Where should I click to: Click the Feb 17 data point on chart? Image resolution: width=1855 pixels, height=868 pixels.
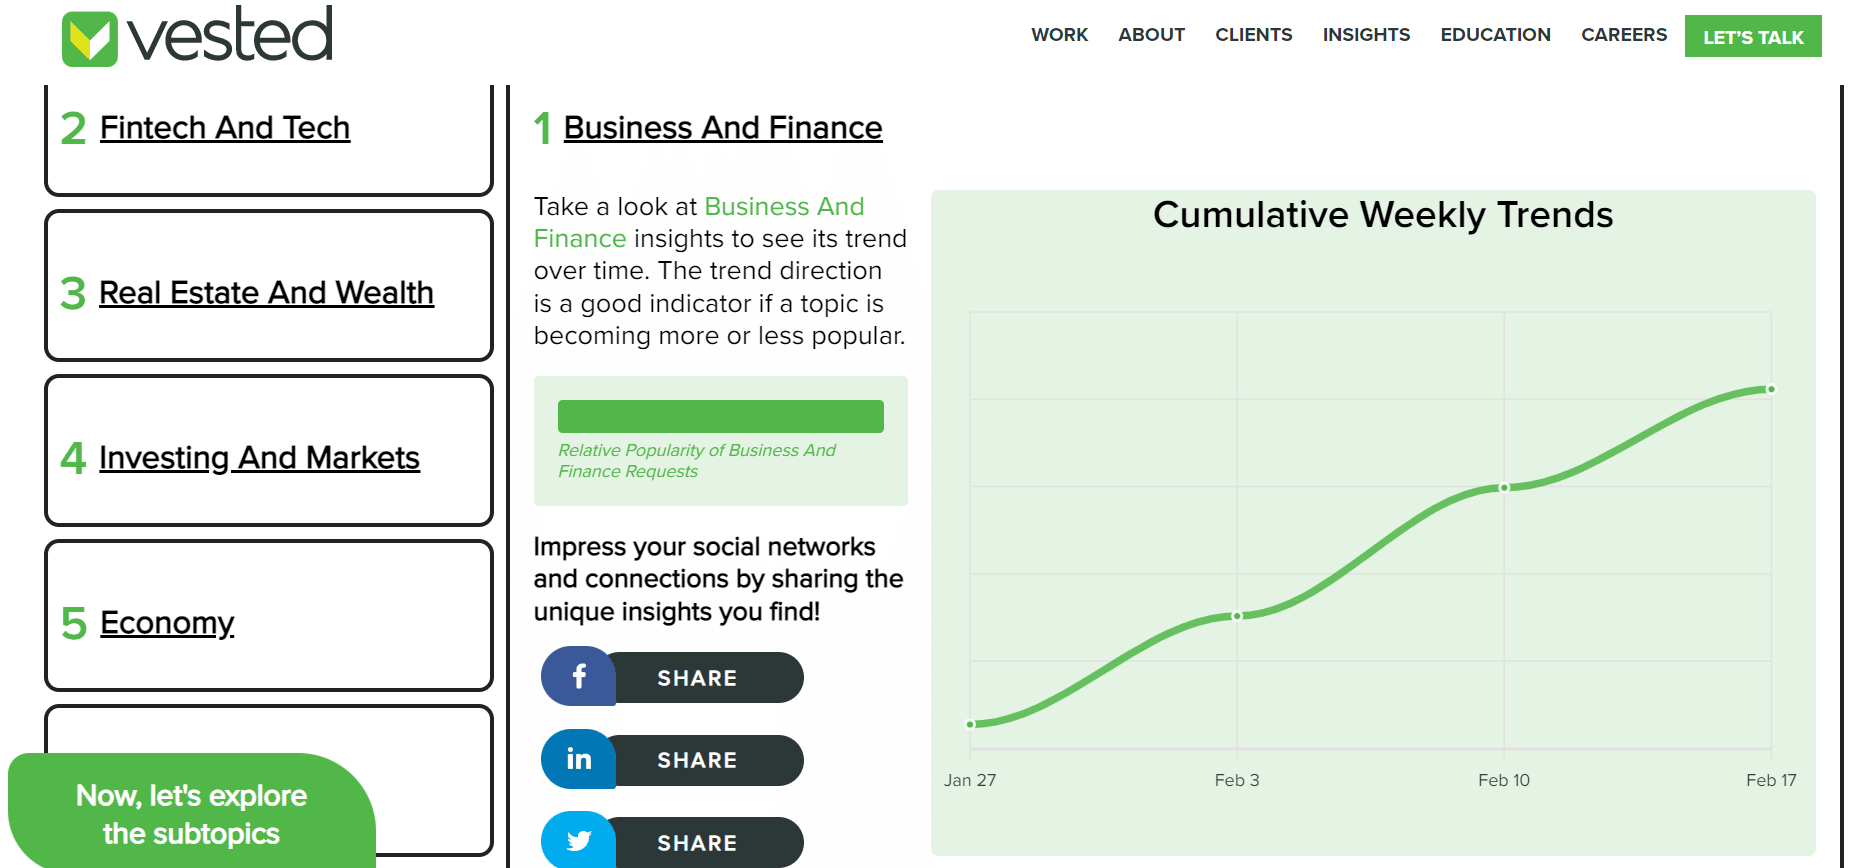click(1770, 389)
